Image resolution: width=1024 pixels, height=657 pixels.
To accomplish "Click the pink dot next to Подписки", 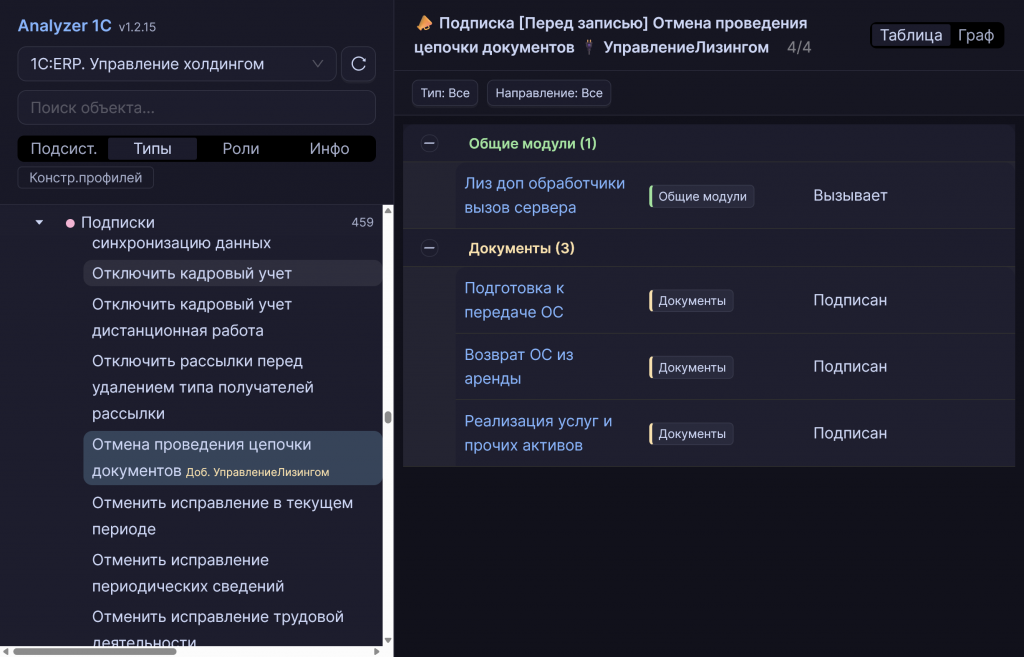I will 70,223.
